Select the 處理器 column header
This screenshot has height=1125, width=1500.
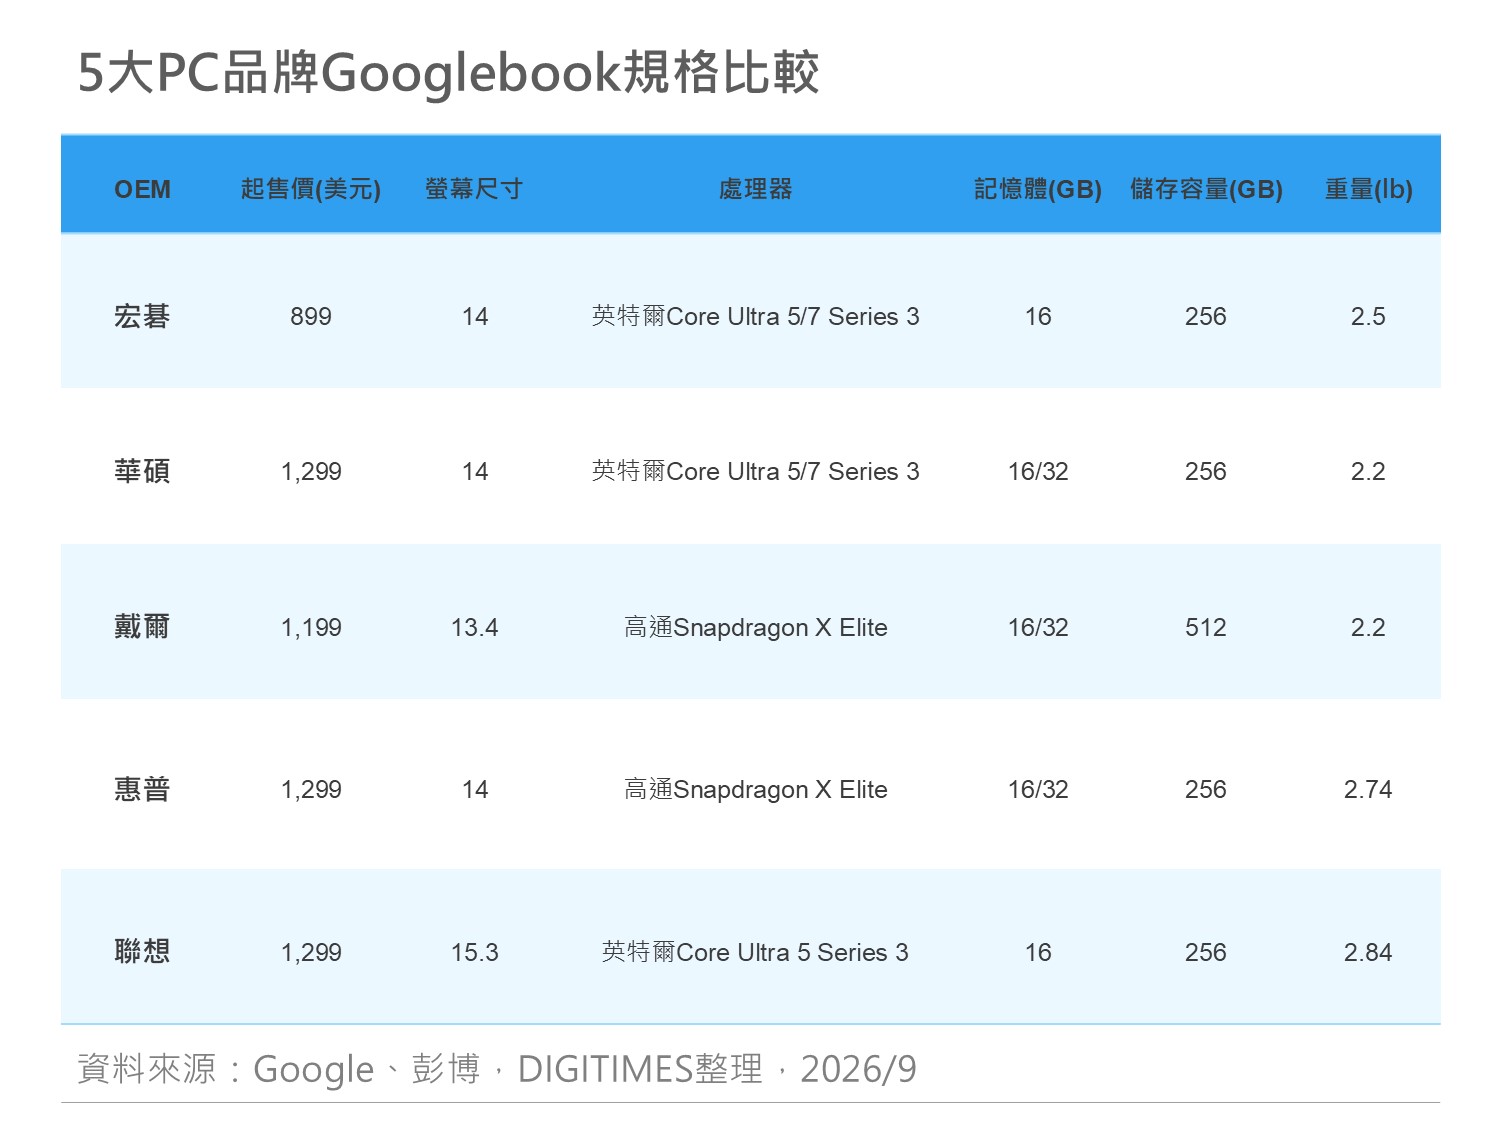(755, 189)
